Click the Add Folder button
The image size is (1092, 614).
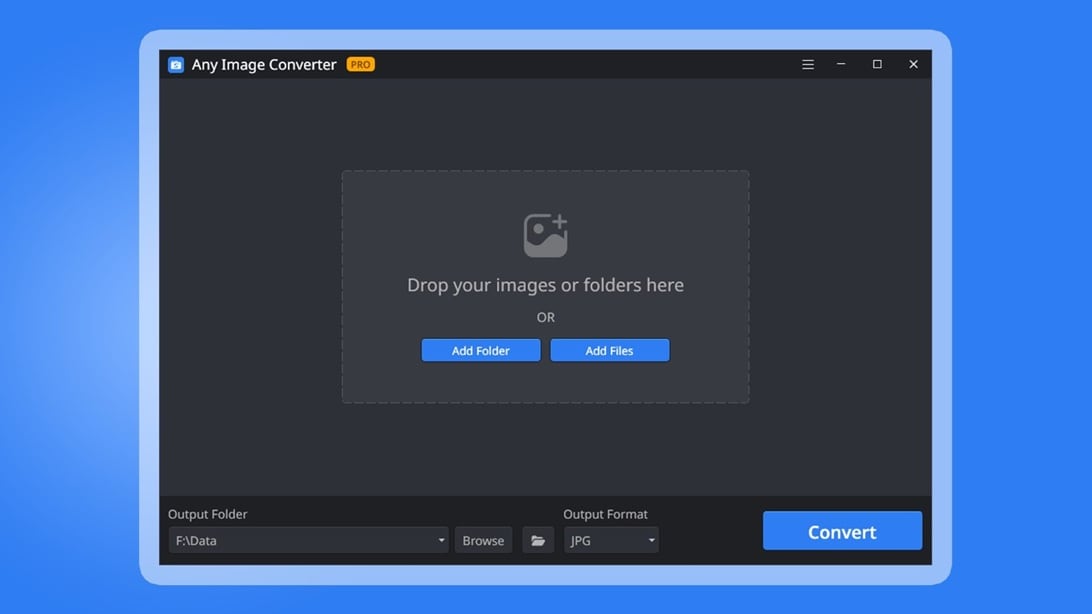click(x=481, y=350)
